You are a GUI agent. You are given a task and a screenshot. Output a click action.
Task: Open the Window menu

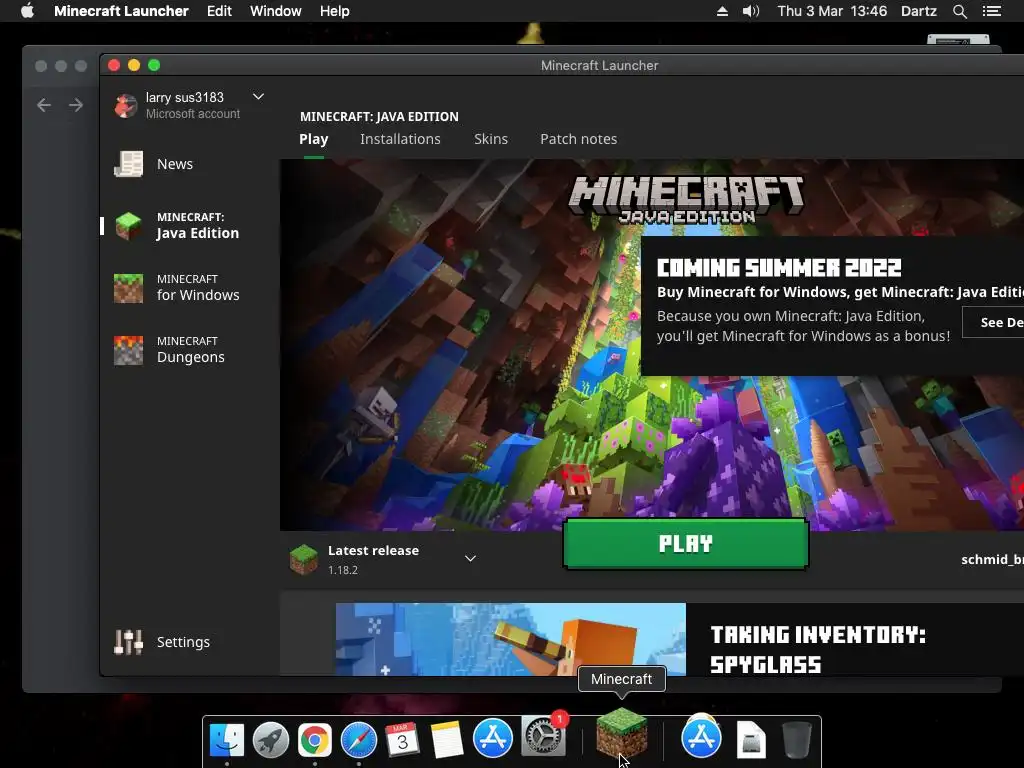[x=276, y=11]
